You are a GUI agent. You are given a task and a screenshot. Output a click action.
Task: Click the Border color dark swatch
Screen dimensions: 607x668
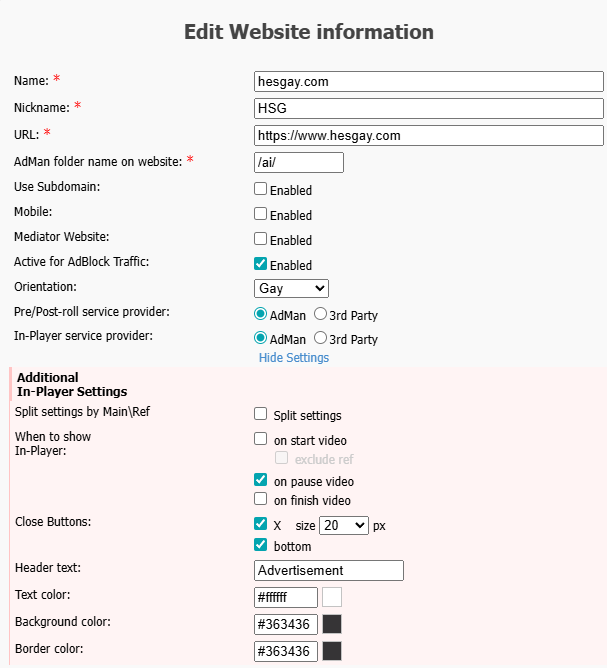332,651
